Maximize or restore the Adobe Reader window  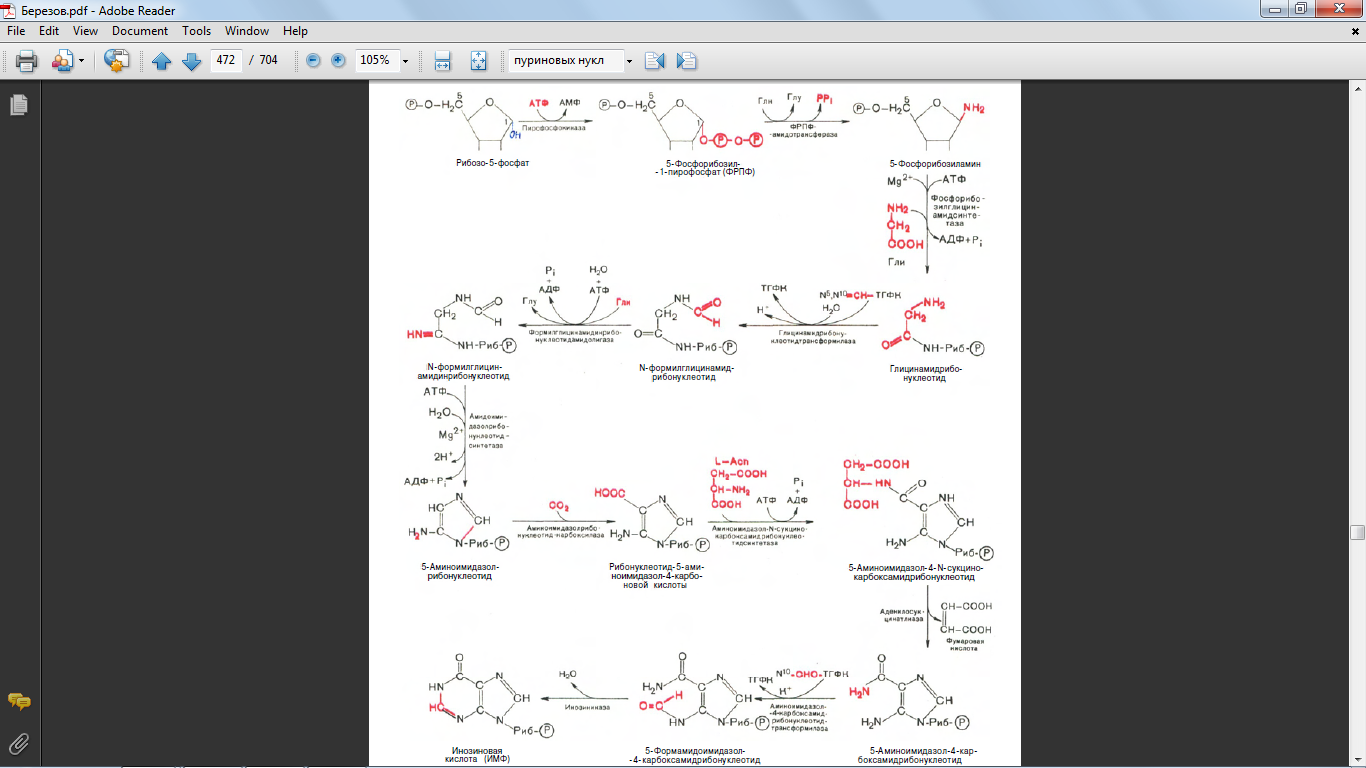click(x=1300, y=9)
